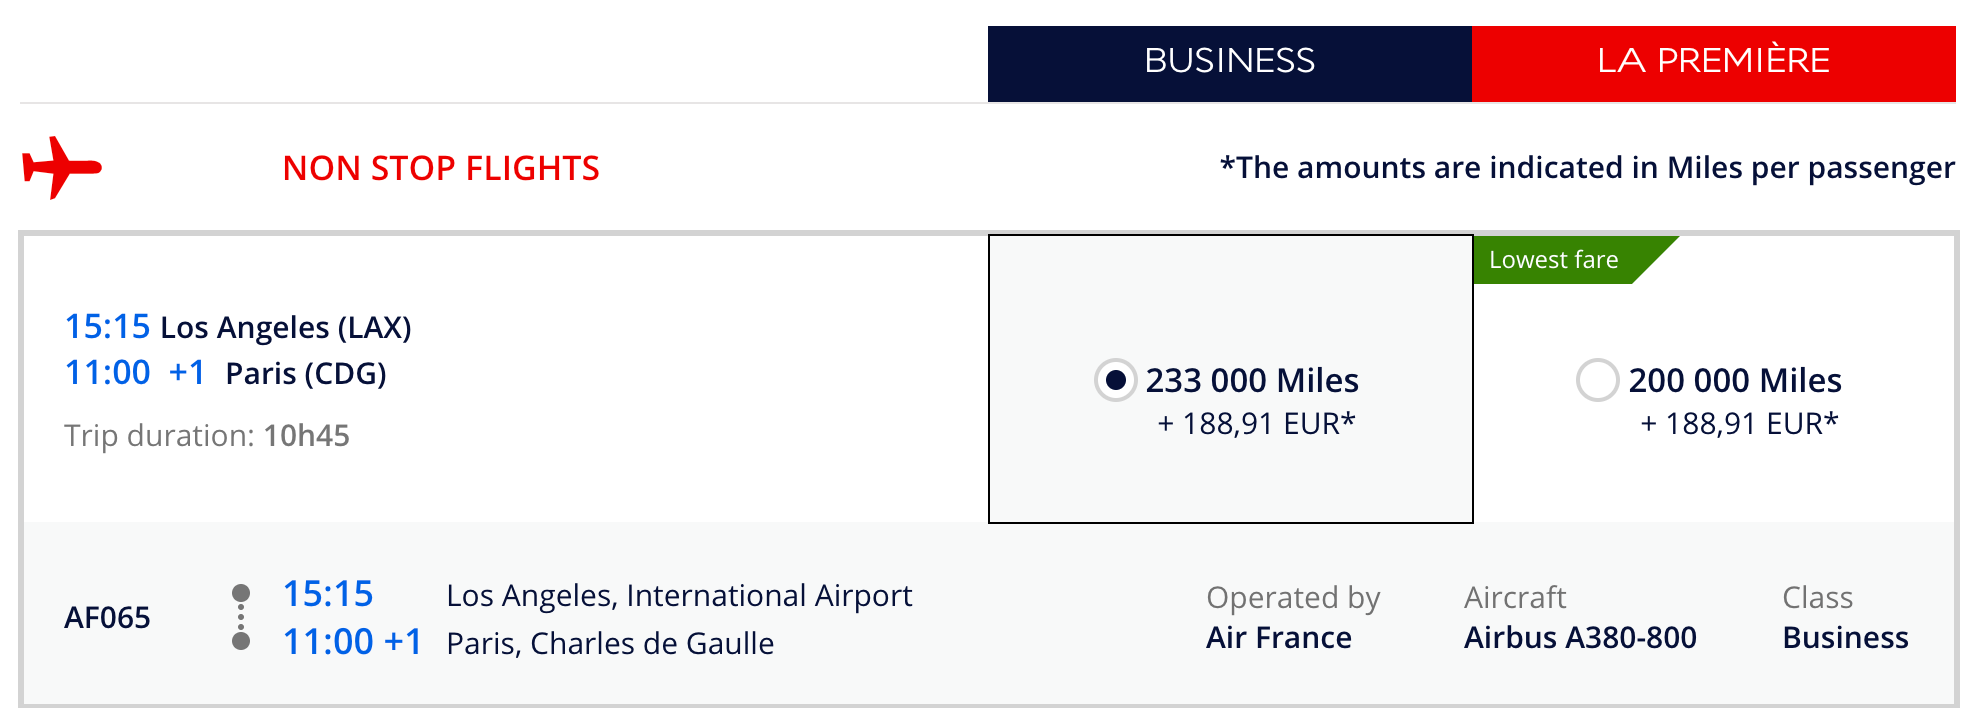Click the + 188,91 EUR* under 200 000 Miles

point(1739,424)
